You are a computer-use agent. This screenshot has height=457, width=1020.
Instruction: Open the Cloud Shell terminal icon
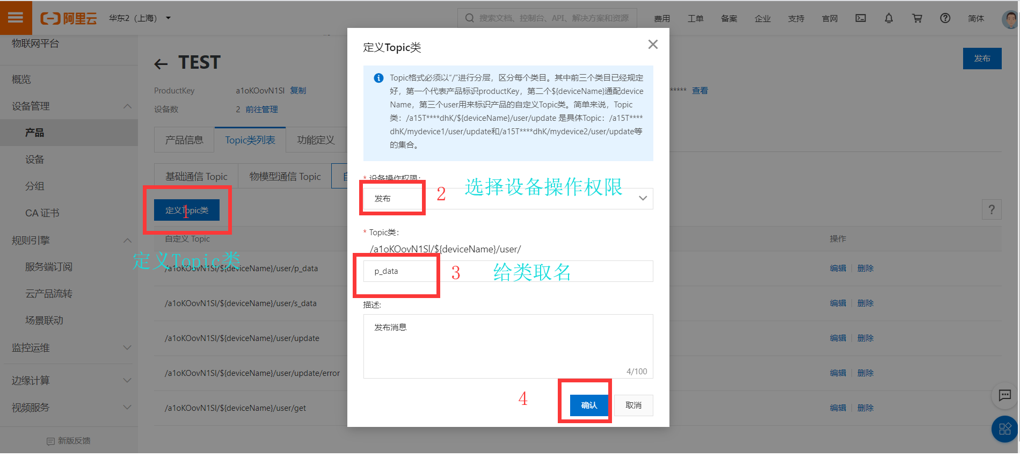[x=860, y=18]
